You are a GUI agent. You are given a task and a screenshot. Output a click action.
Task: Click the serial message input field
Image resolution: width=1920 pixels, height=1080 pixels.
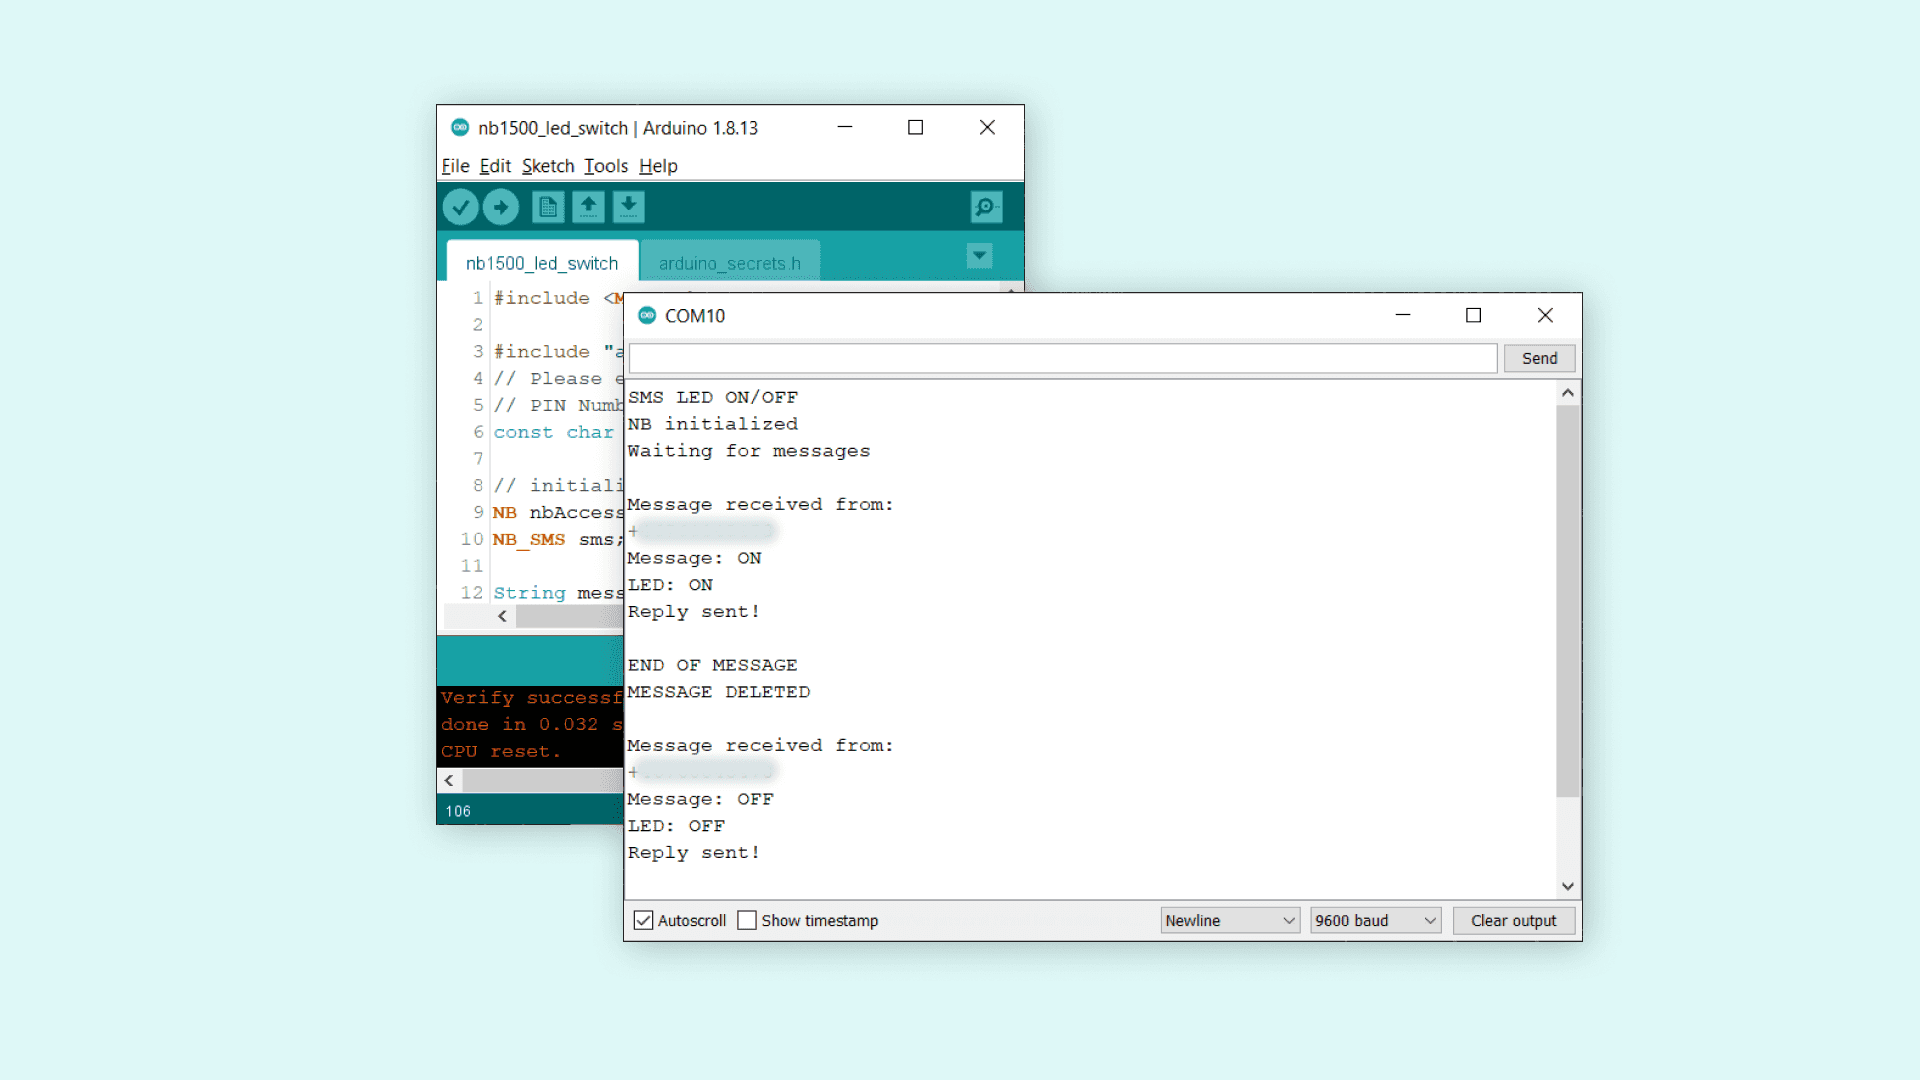1062,358
